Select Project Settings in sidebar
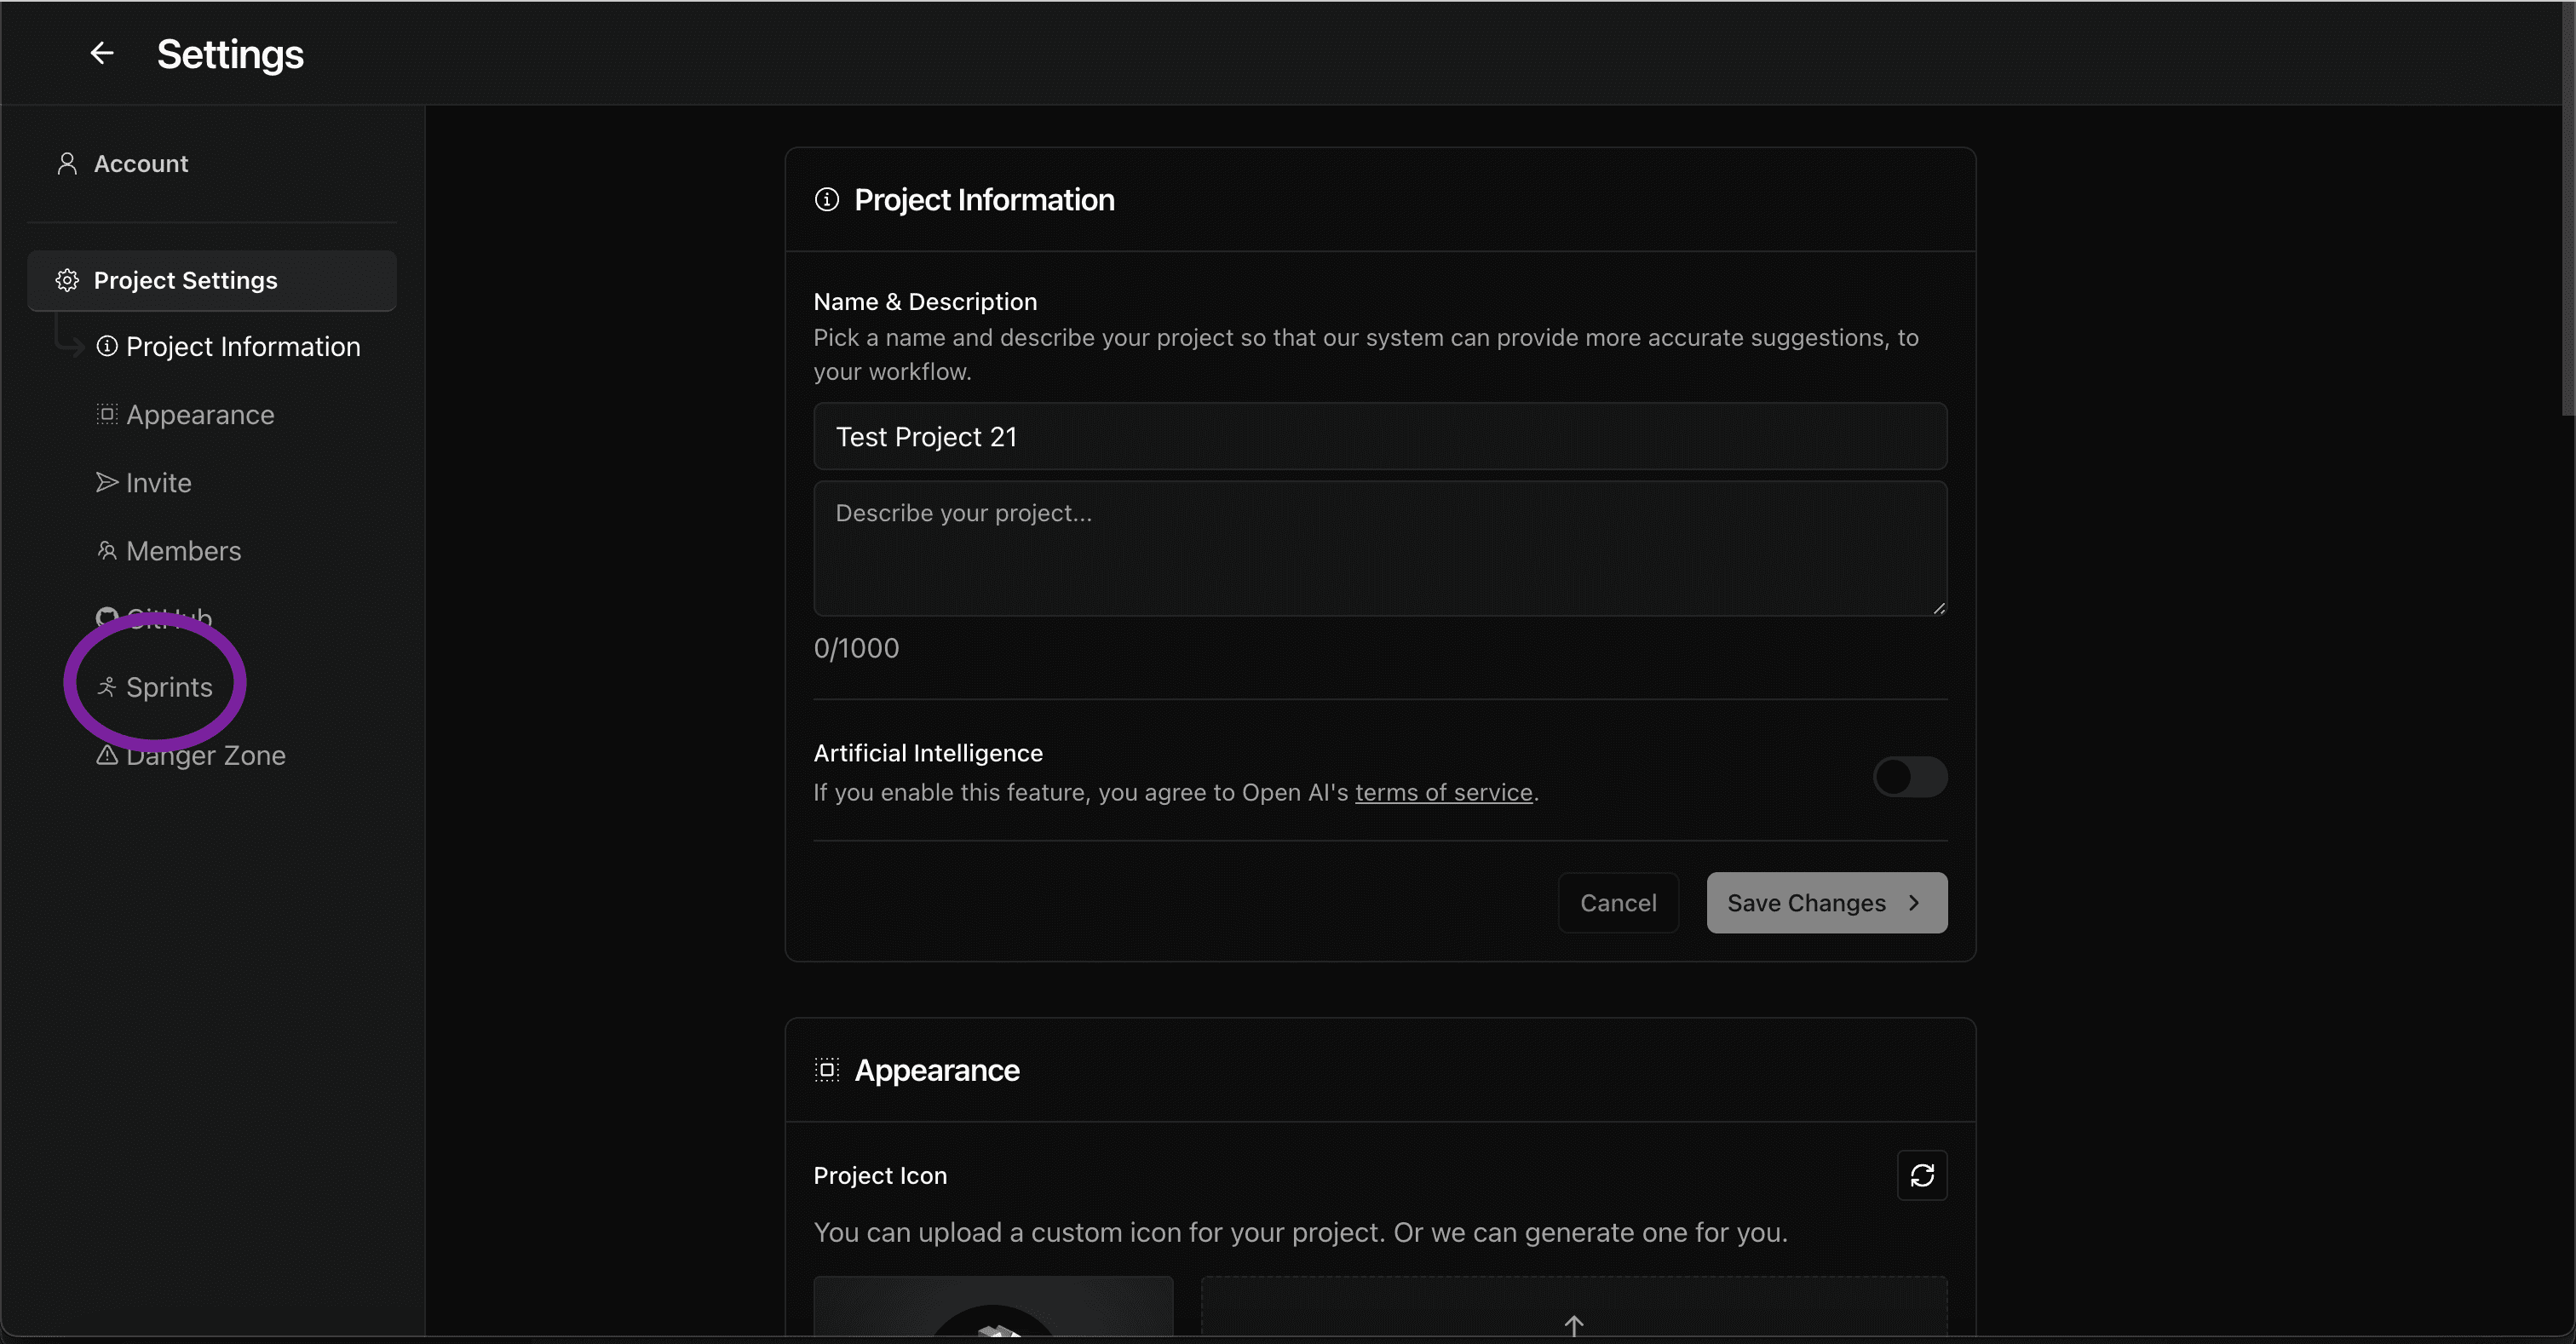The image size is (2576, 1344). click(x=211, y=280)
